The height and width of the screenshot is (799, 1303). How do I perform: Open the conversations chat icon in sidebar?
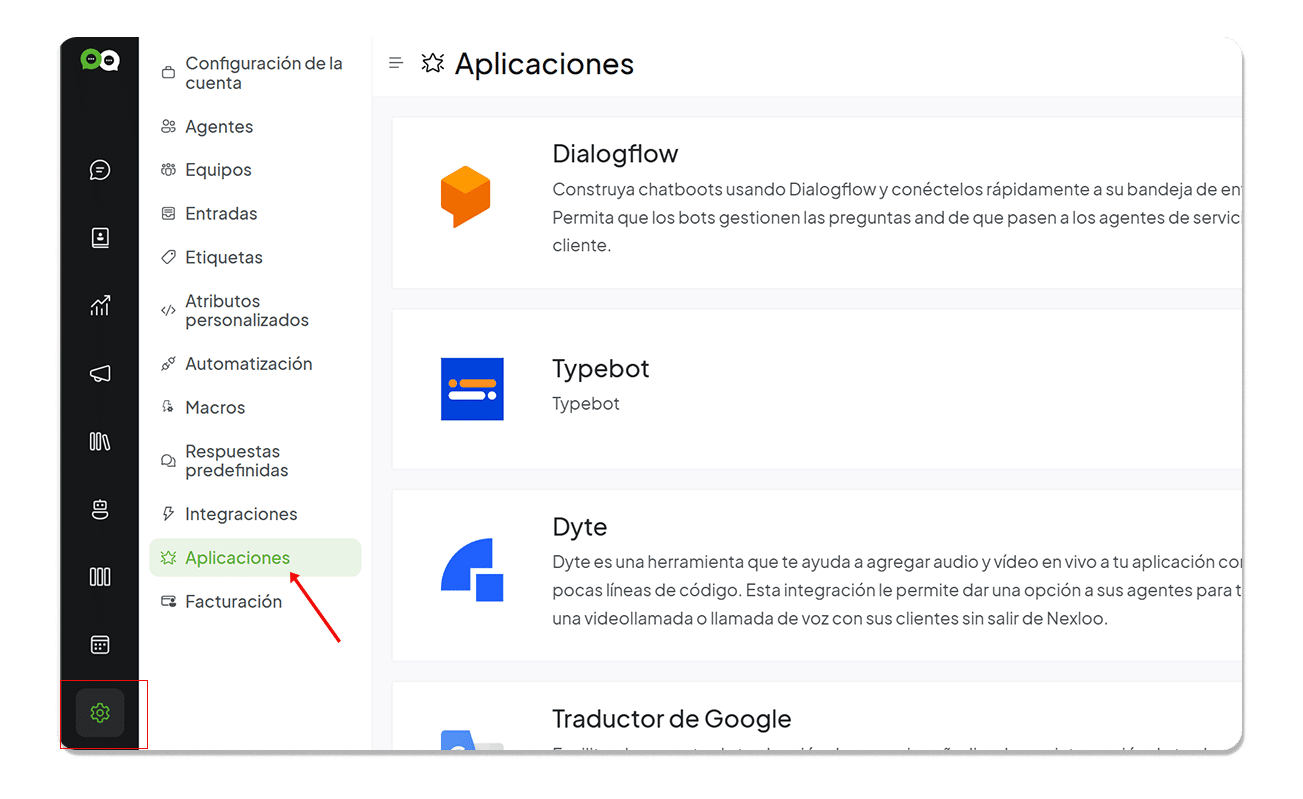100,169
